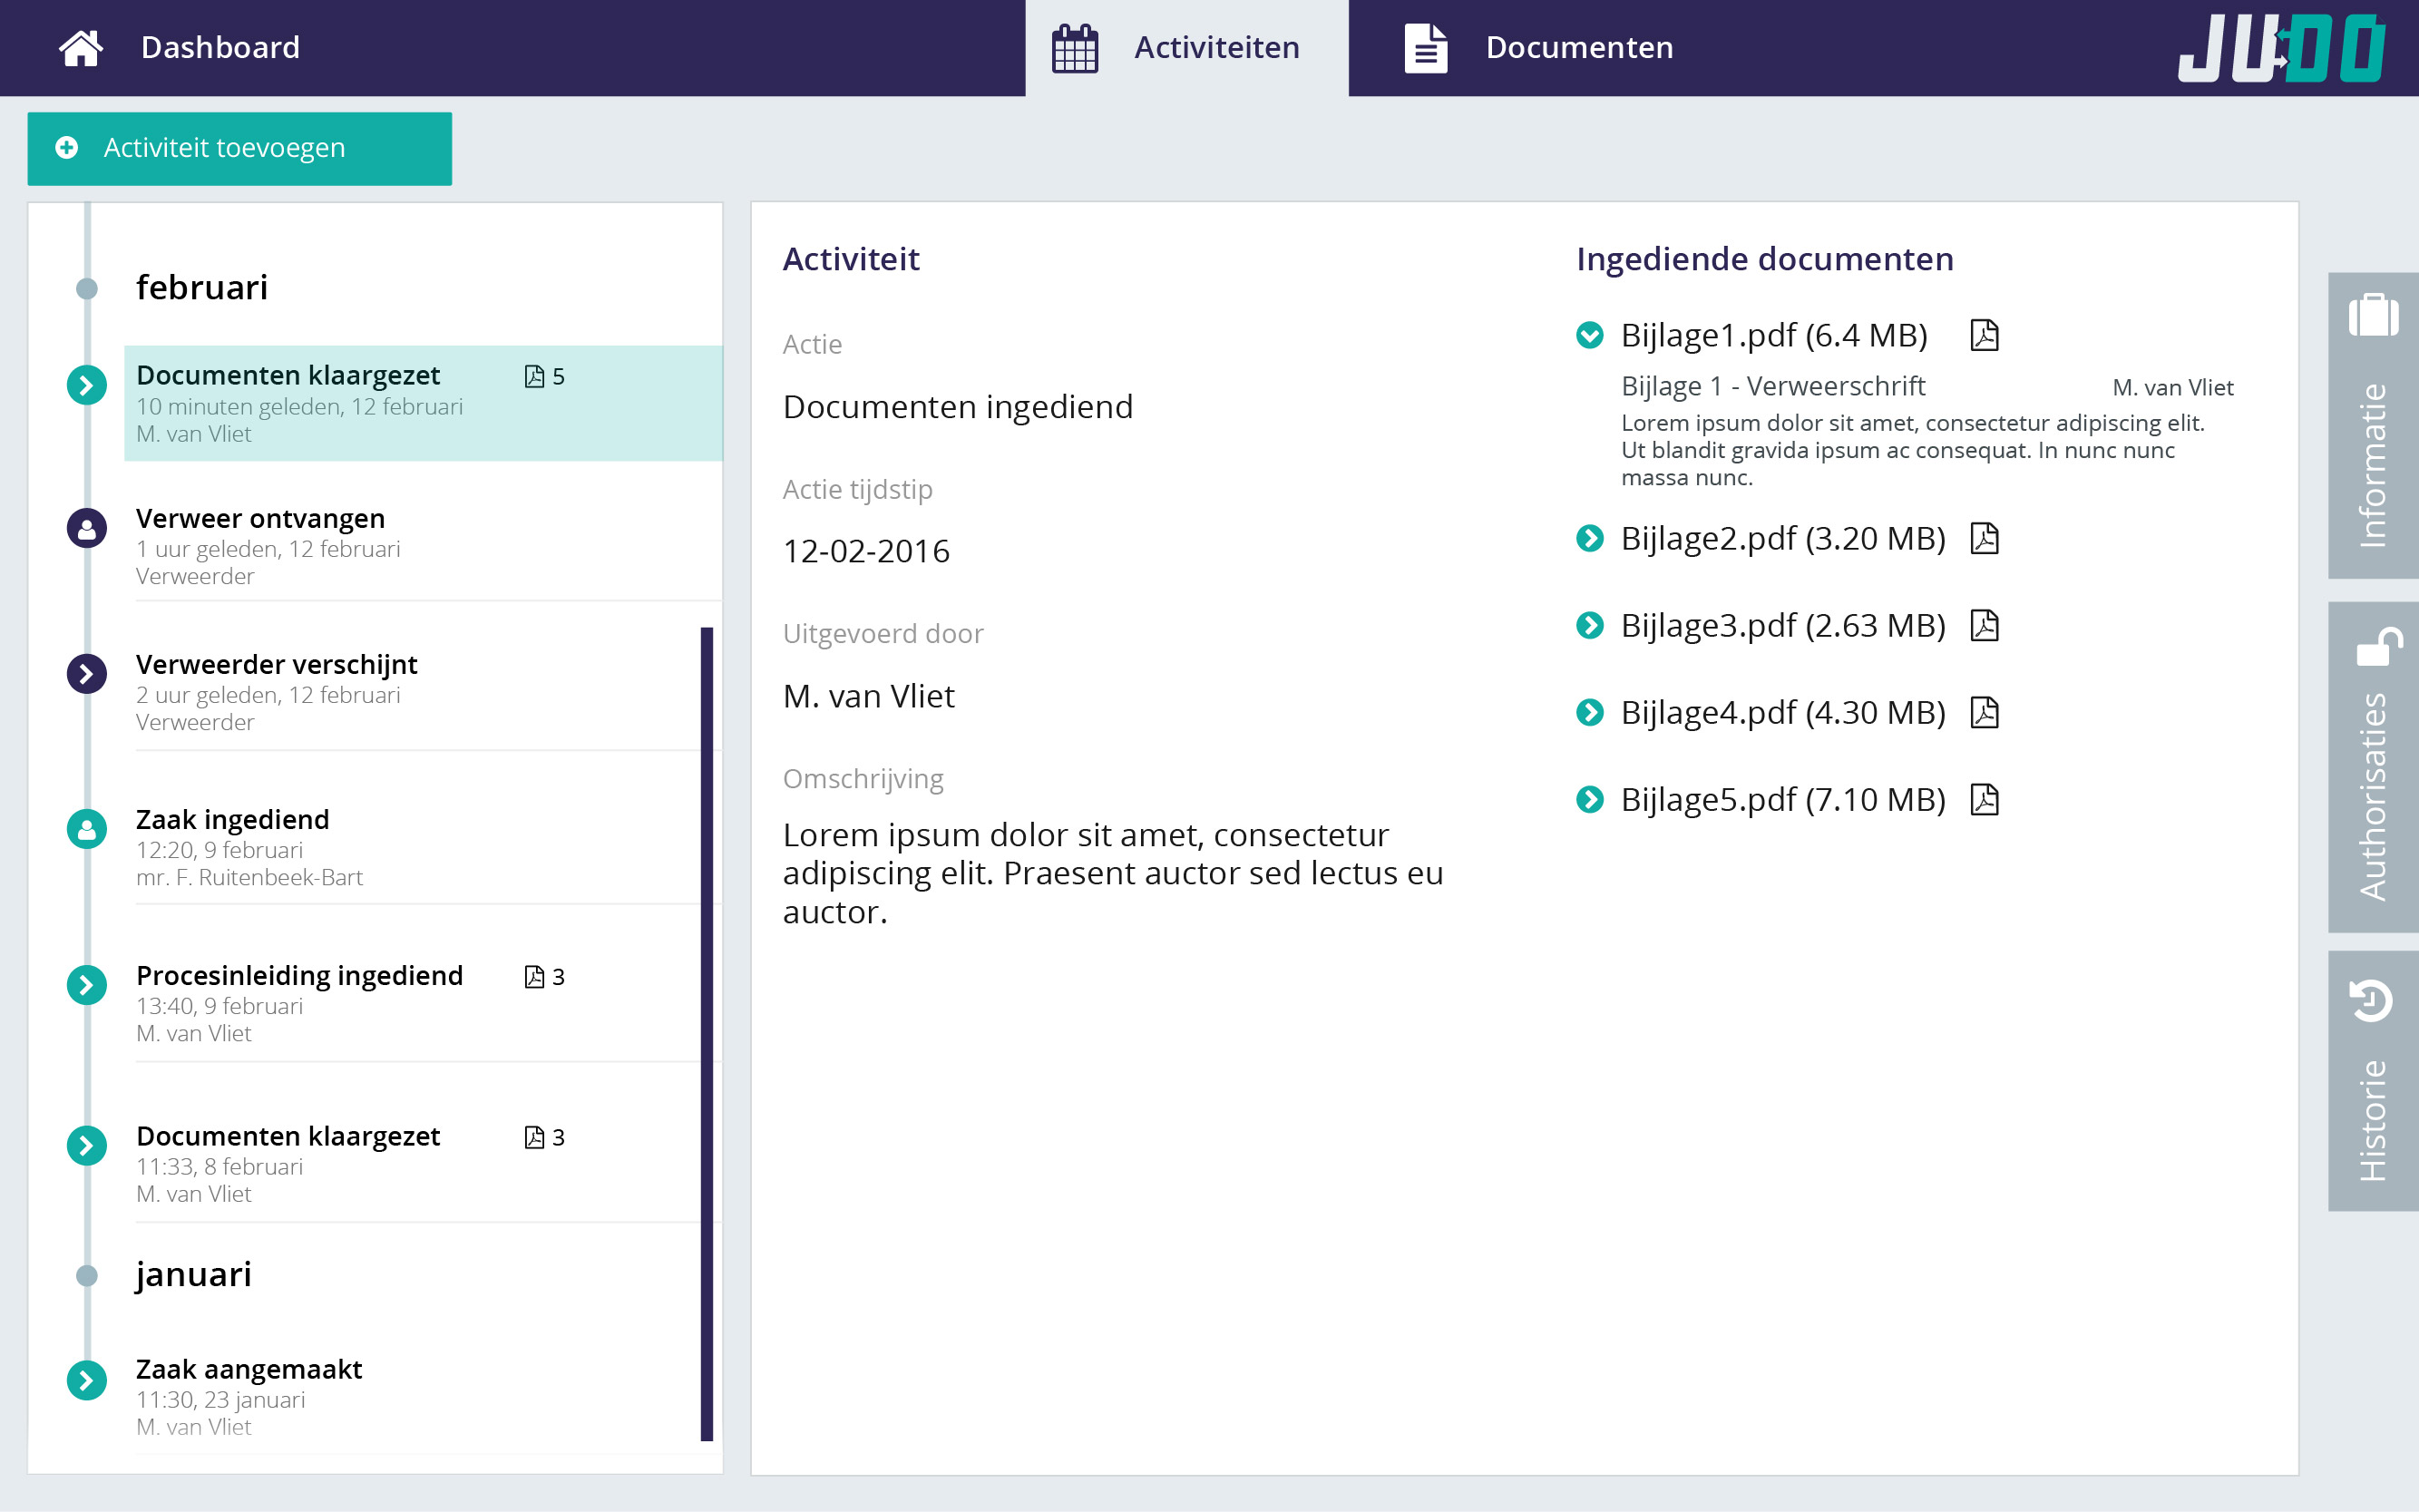2419x1512 pixels.
Task: Switch to the Activiteiten tab
Action: coord(1187,48)
